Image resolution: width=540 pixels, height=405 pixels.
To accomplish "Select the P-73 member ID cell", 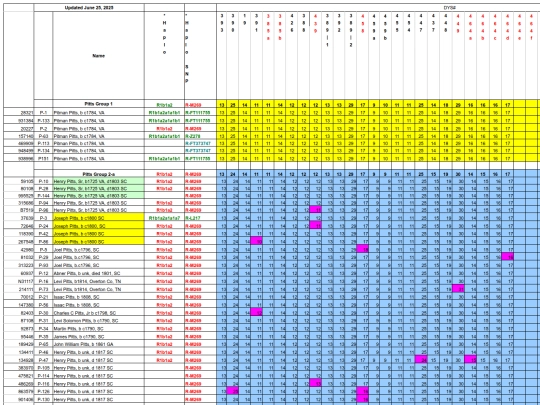I will pos(43,289).
